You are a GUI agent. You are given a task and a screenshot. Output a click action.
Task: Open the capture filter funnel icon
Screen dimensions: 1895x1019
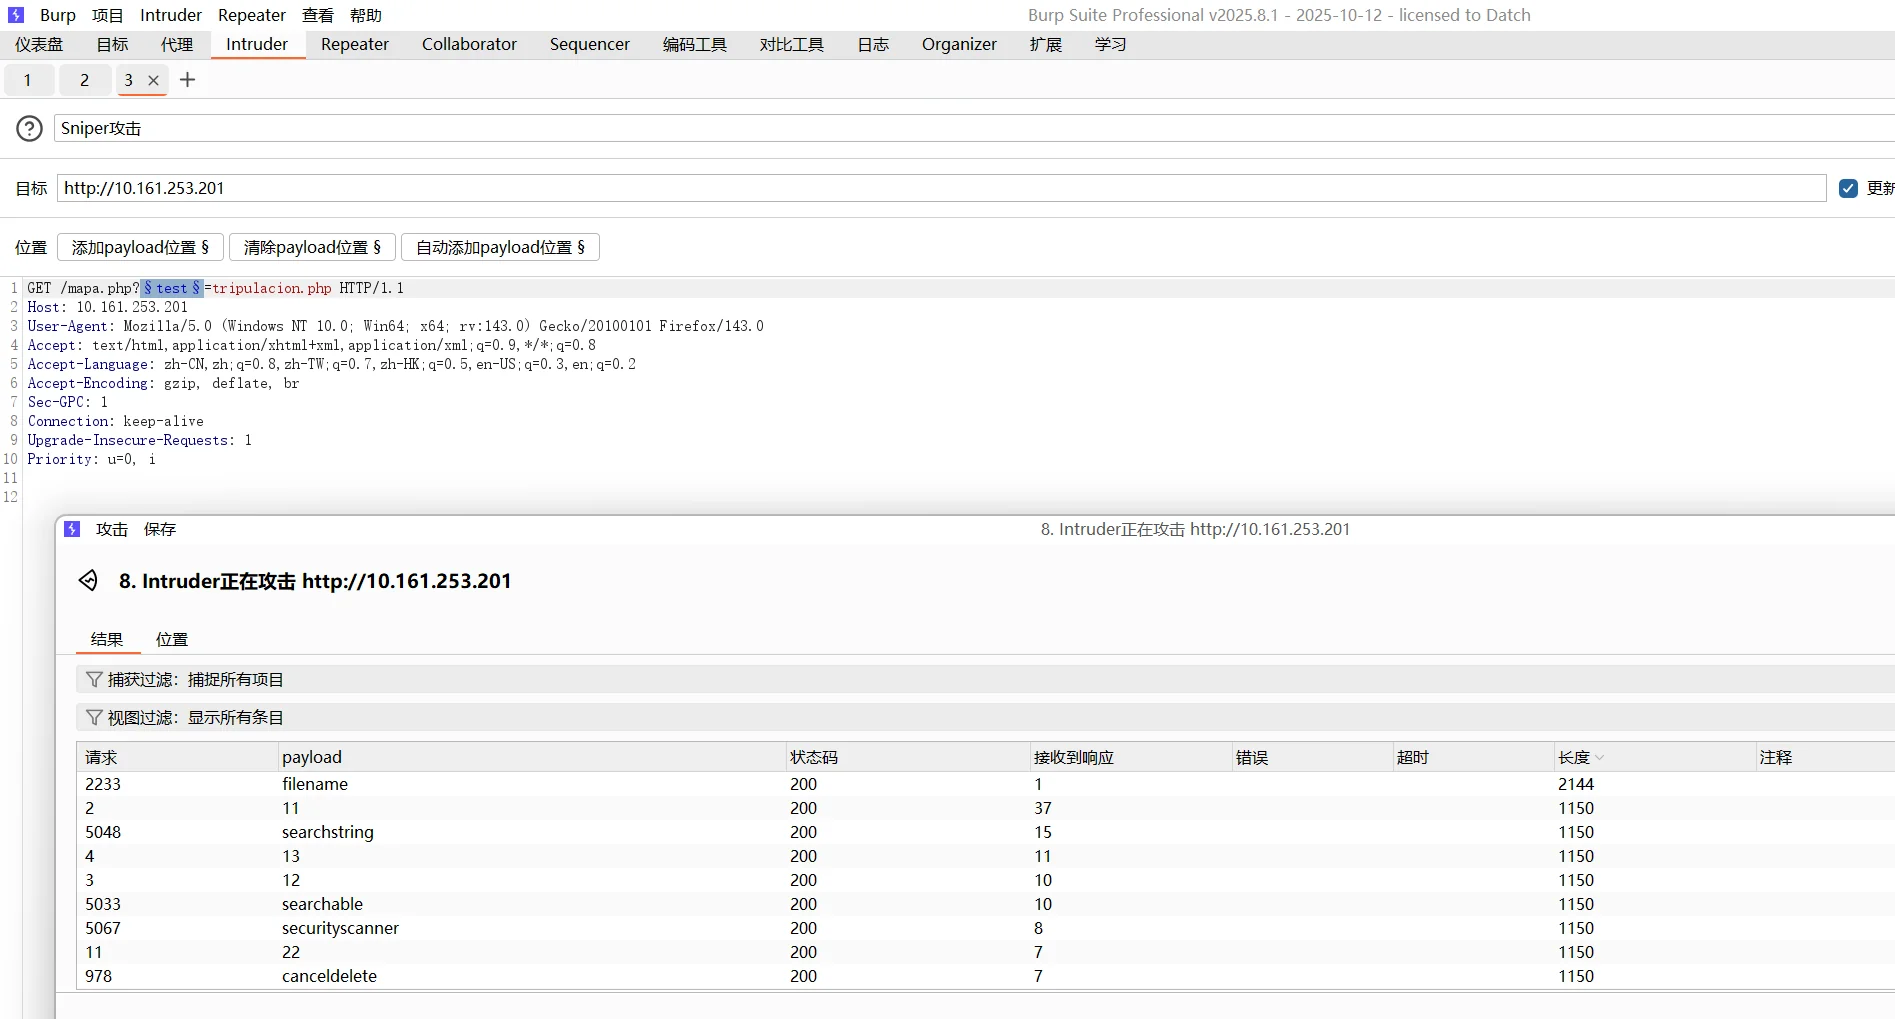point(94,680)
